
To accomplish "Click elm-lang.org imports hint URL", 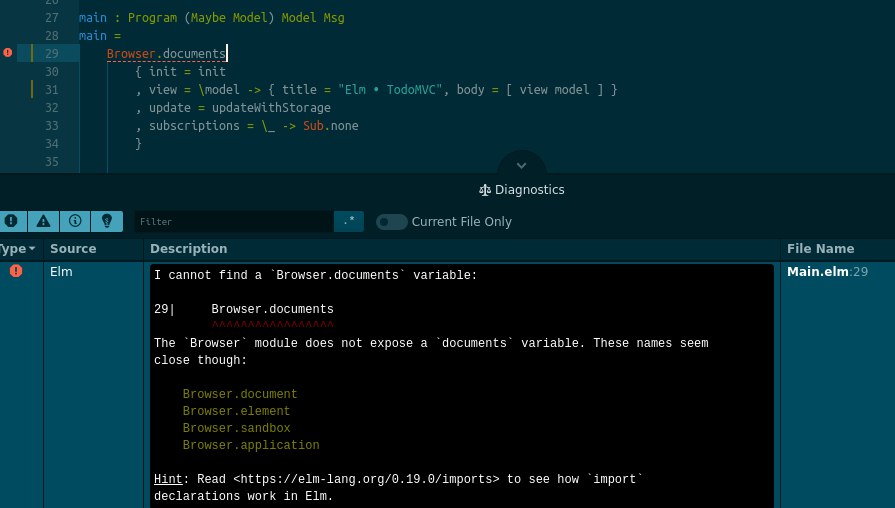I will 366,479.
